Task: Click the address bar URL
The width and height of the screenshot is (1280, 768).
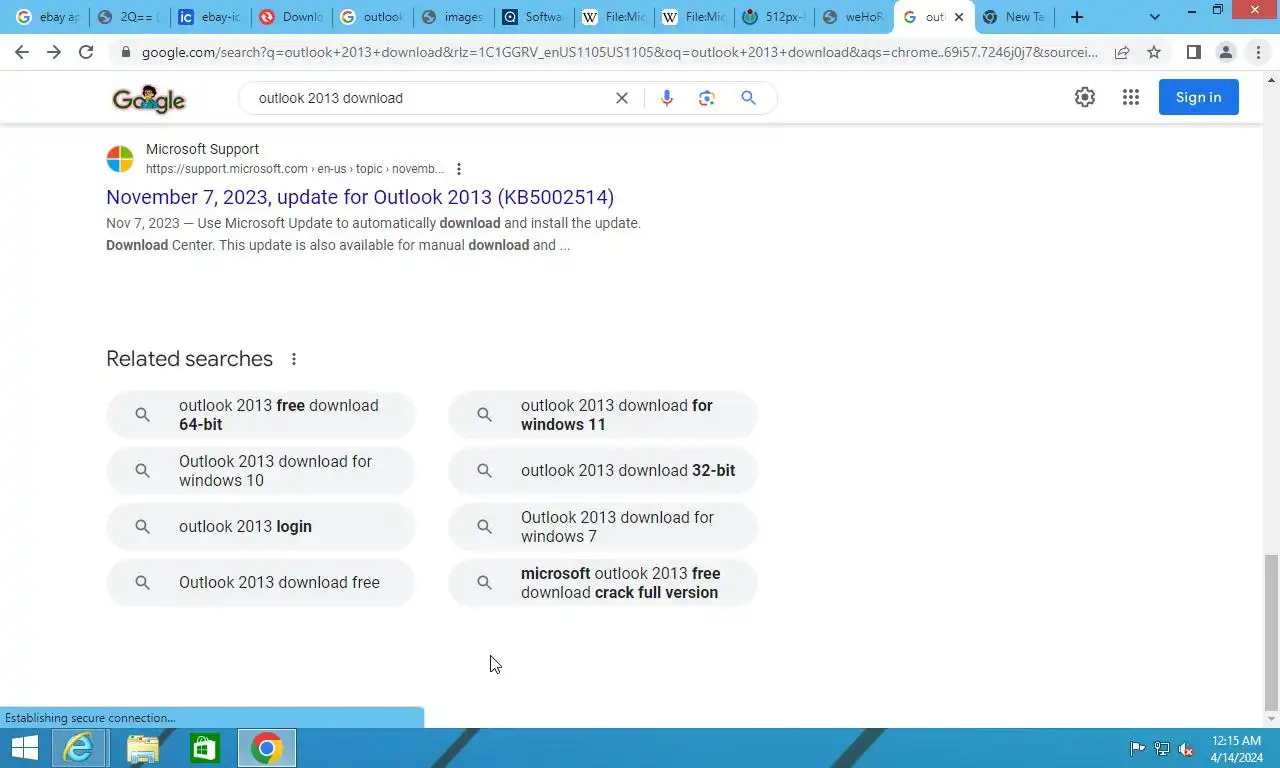Action: [620, 52]
